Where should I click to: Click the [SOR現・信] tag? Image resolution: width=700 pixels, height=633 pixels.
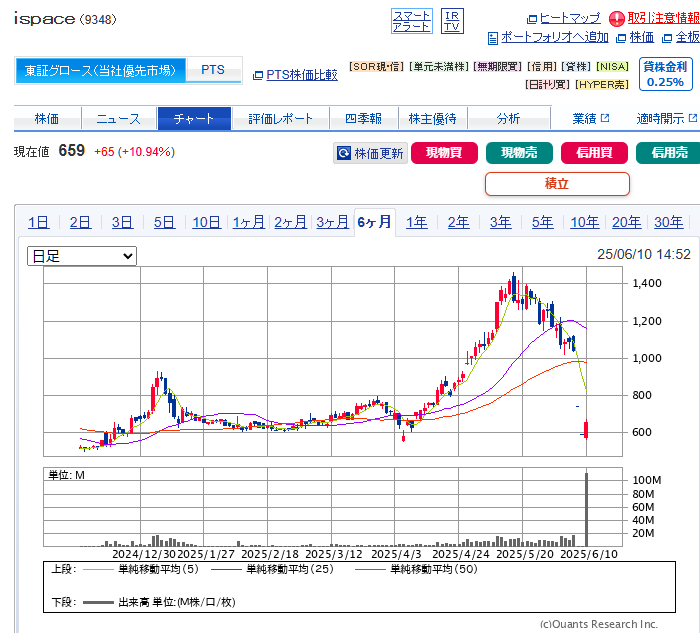point(377,67)
